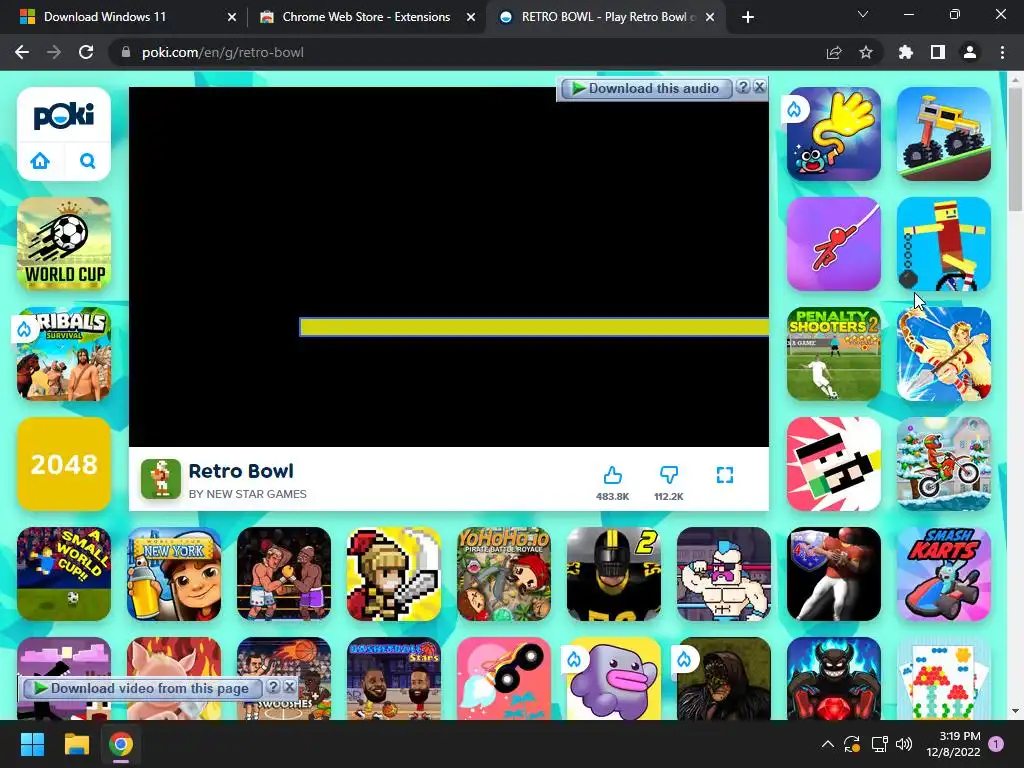Open the Windows Start menu
1024x768 pixels.
point(32,744)
